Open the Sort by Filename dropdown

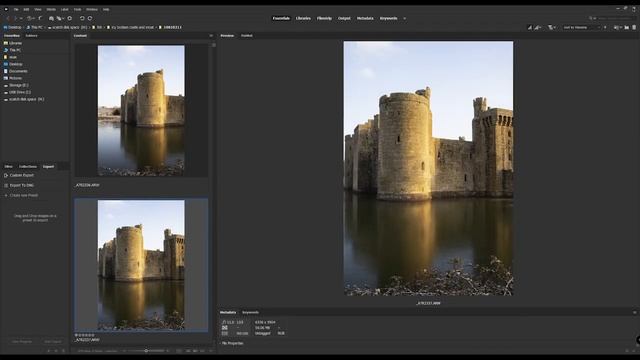click(581, 27)
